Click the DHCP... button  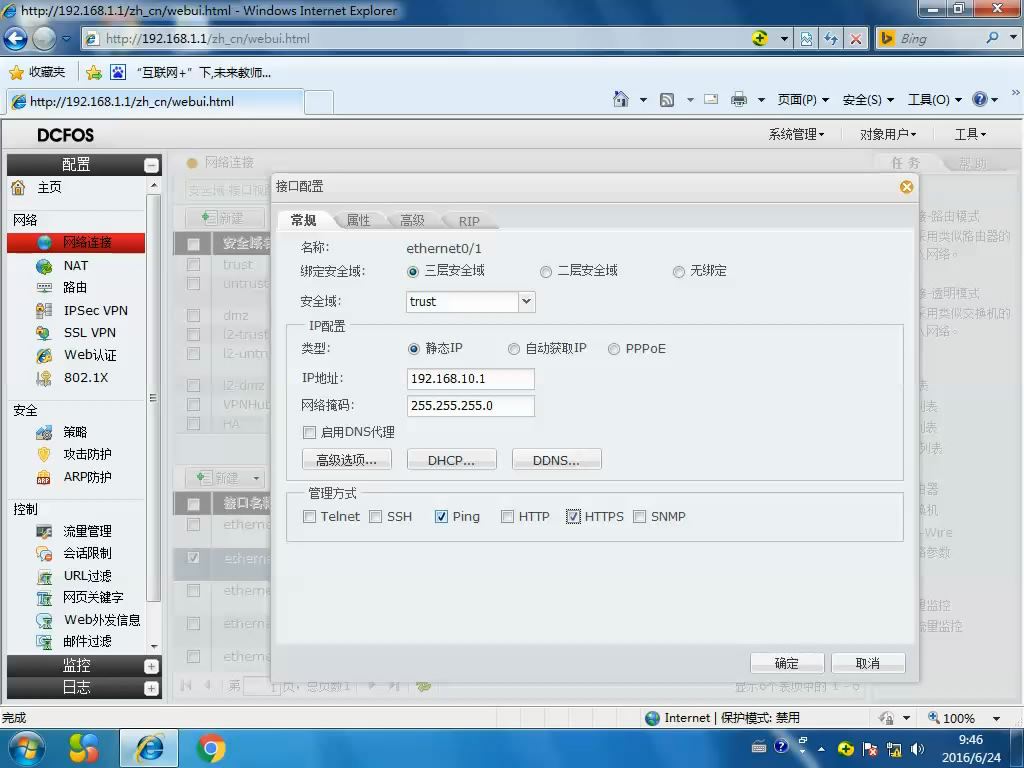click(x=451, y=460)
